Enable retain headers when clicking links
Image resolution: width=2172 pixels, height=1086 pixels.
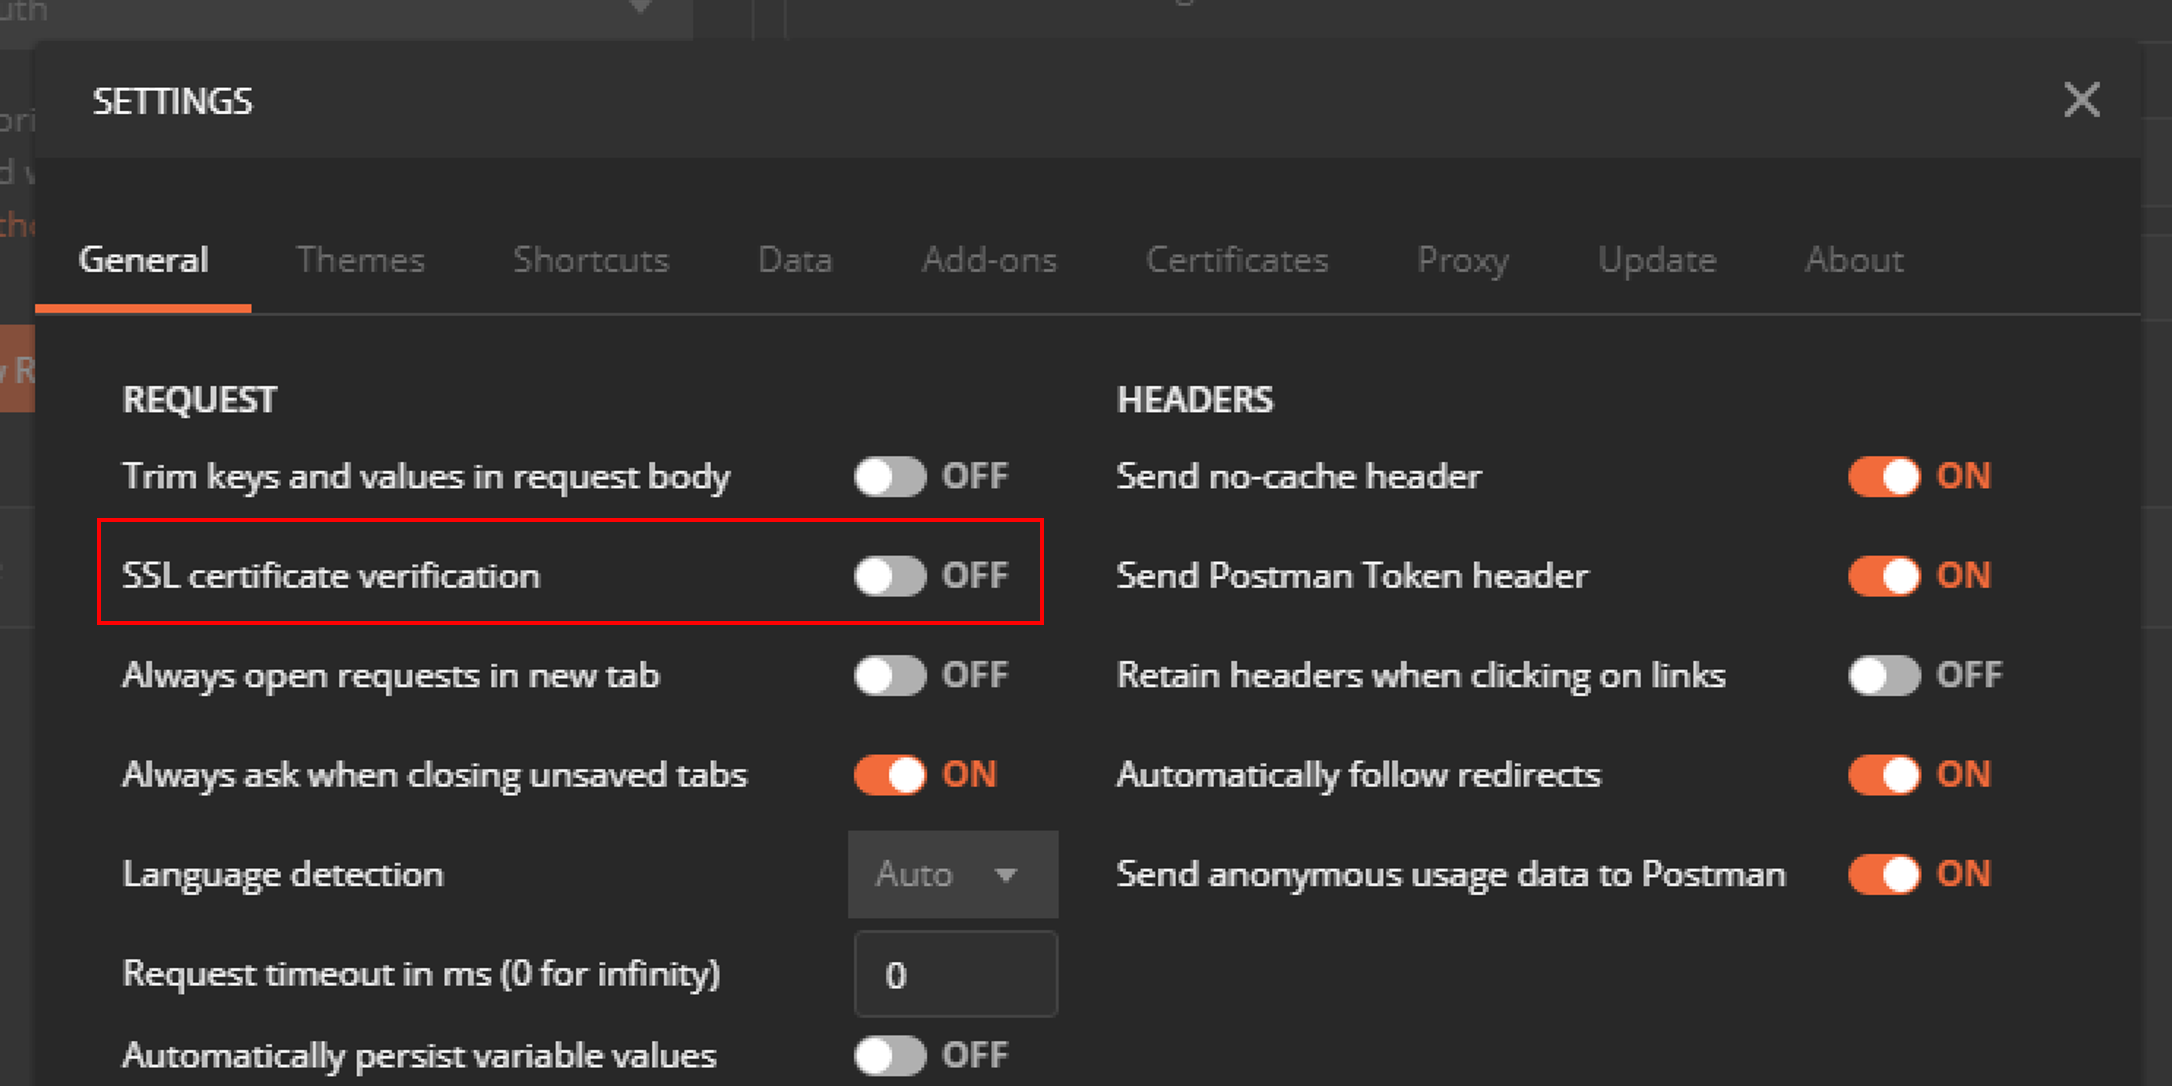(1883, 676)
